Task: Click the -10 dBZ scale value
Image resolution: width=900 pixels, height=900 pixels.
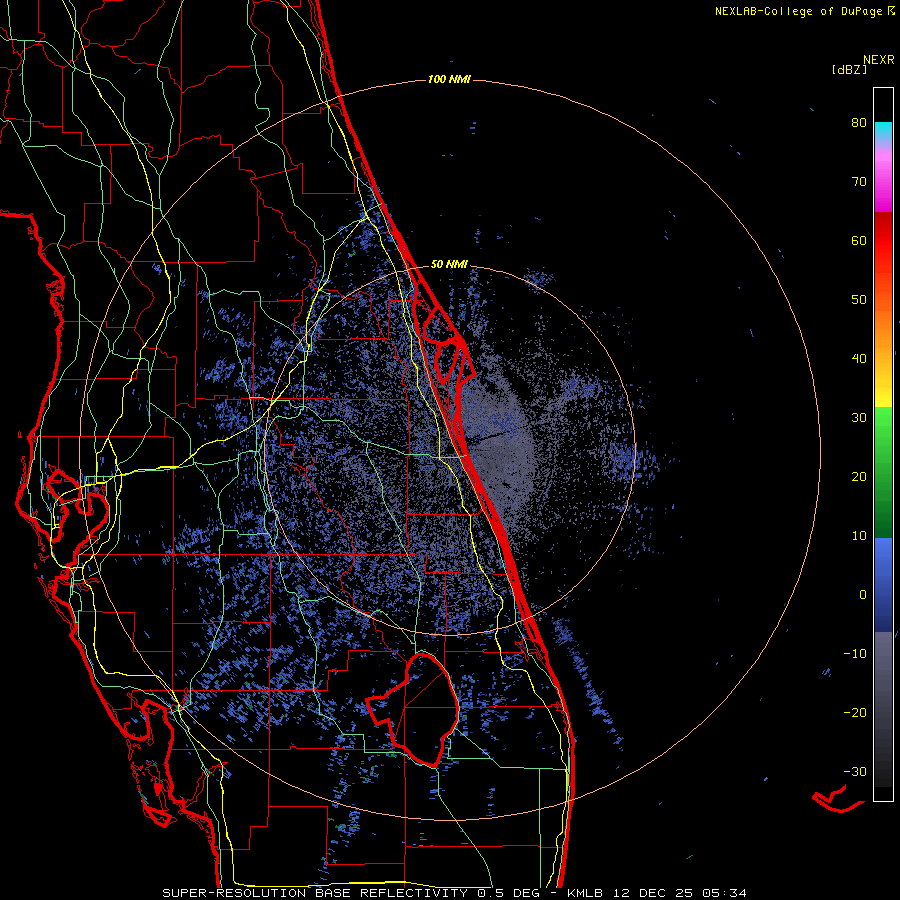Action: pyautogui.click(x=855, y=654)
